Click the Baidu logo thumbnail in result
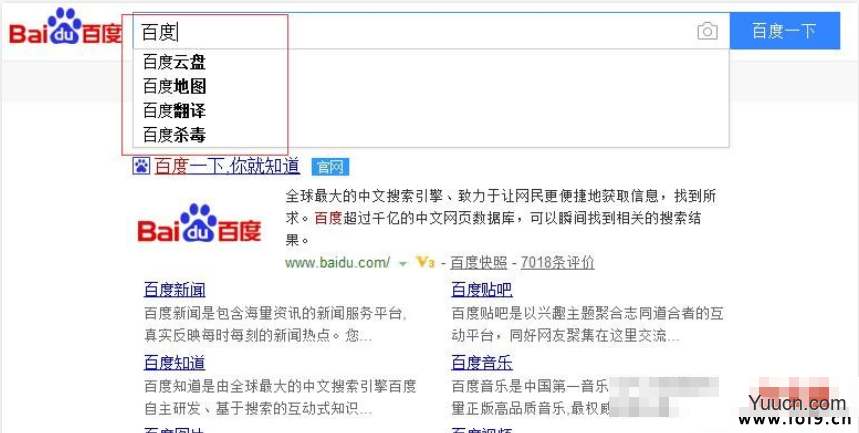Viewport: 859px width, 433px height. [x=199, y=223]
